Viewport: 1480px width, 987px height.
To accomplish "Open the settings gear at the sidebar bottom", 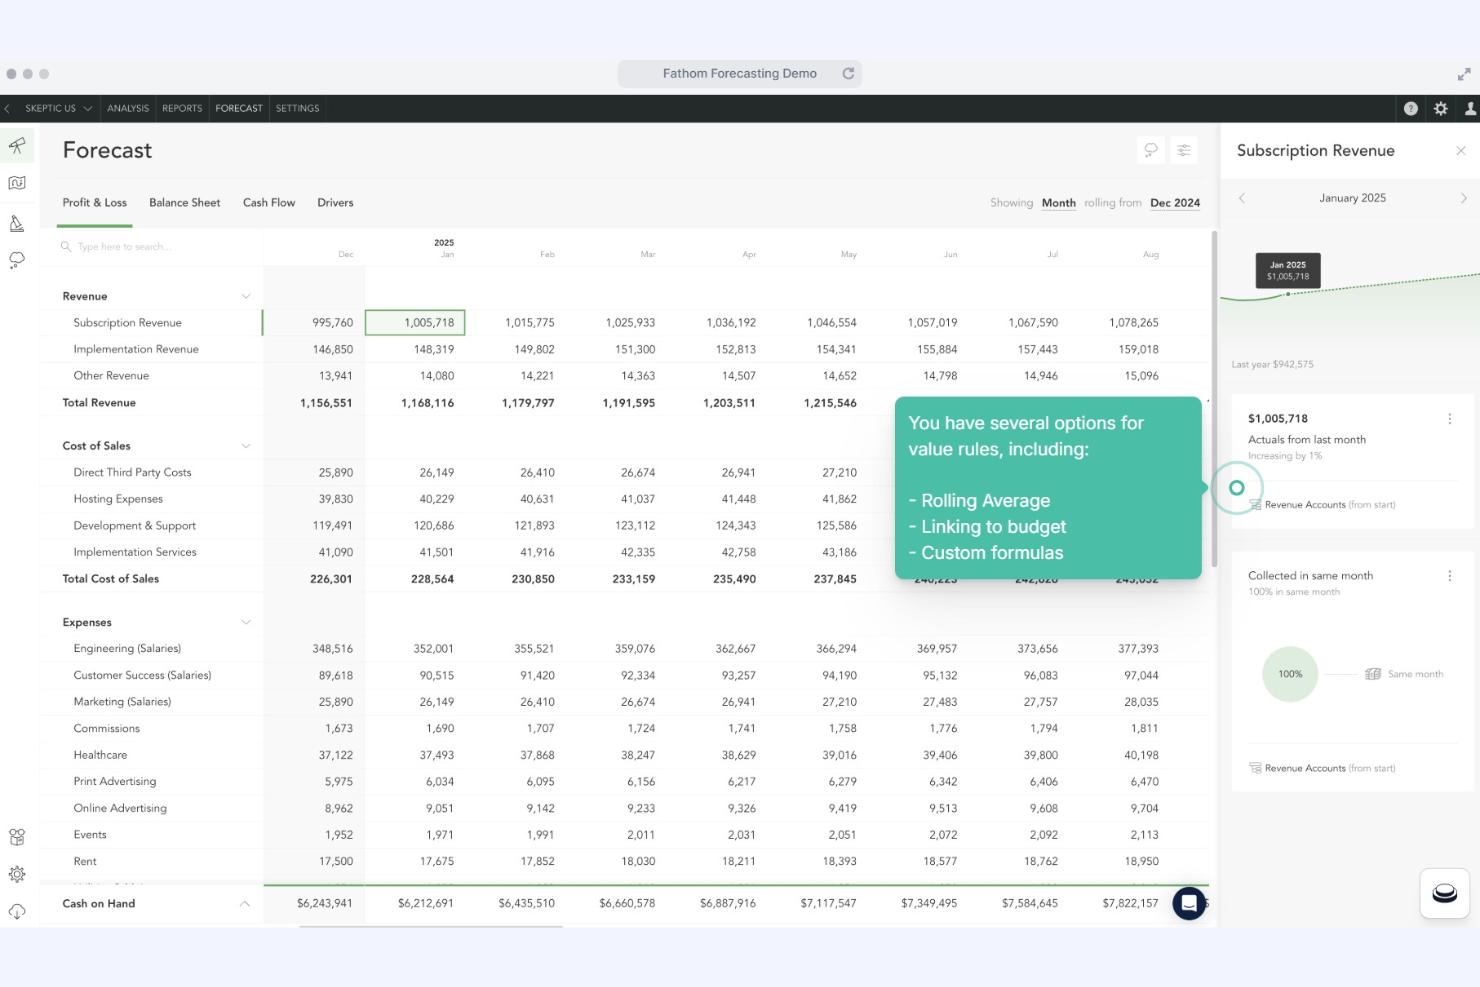I will [x=17, y=873].
